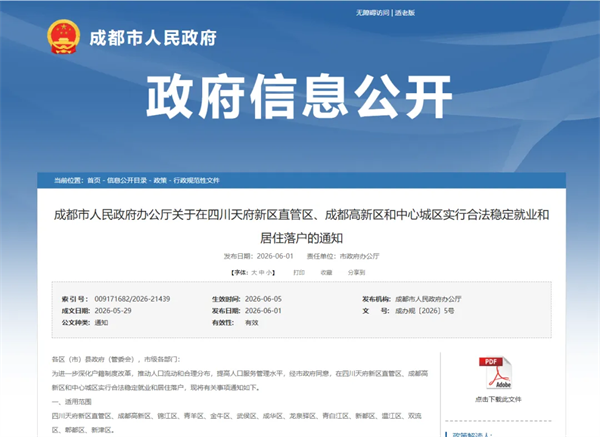Click 点击下载此文件 download link
Screen dimensions: 600x437
tap(498, 399)
